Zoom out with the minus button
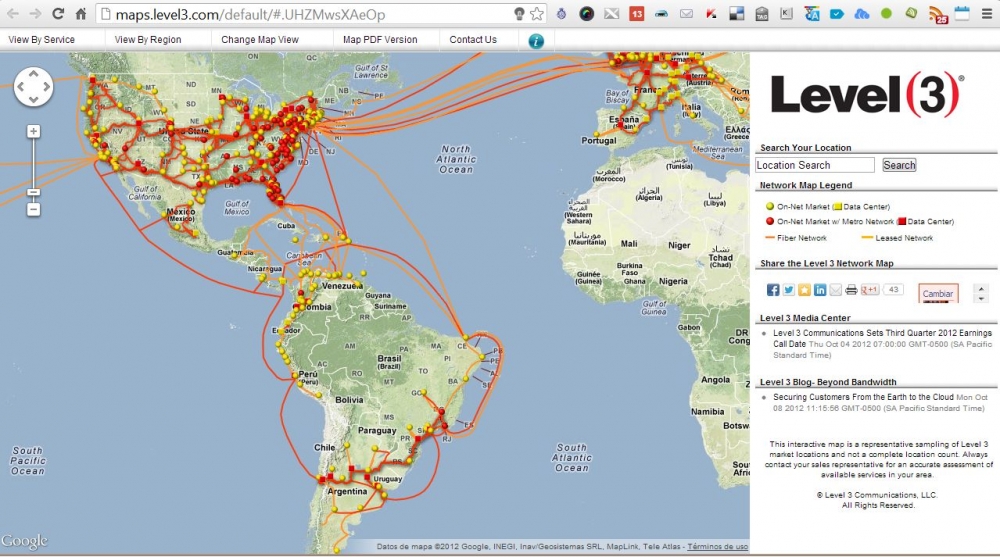Viewport: 1000px width, 557px height. tap(33, 209)
